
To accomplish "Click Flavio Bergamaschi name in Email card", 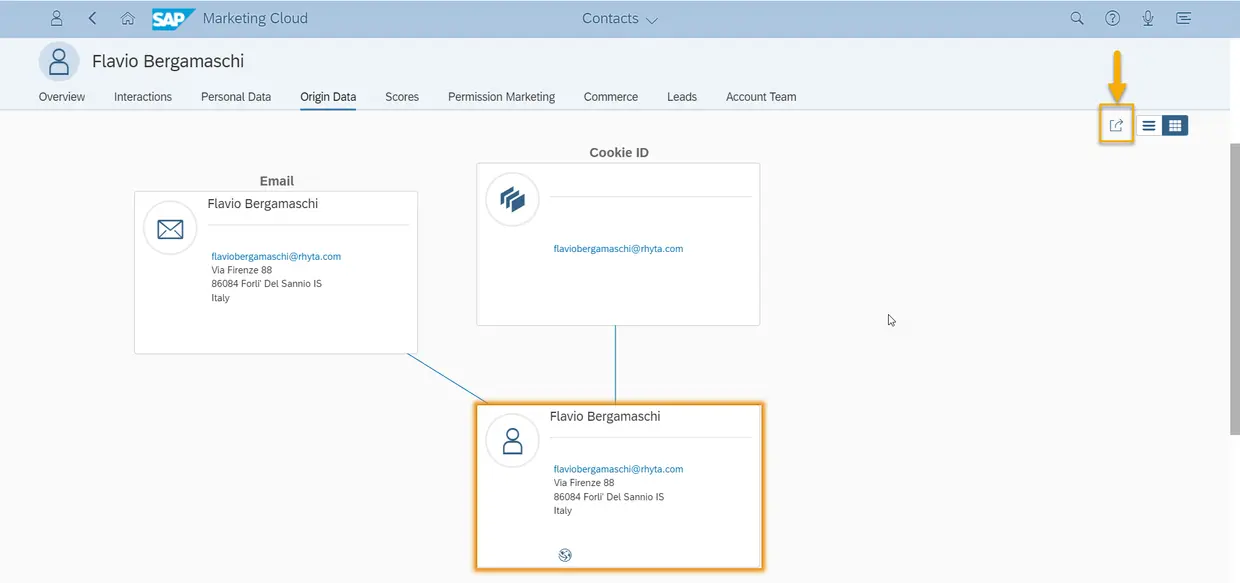I will click(263, 203).
